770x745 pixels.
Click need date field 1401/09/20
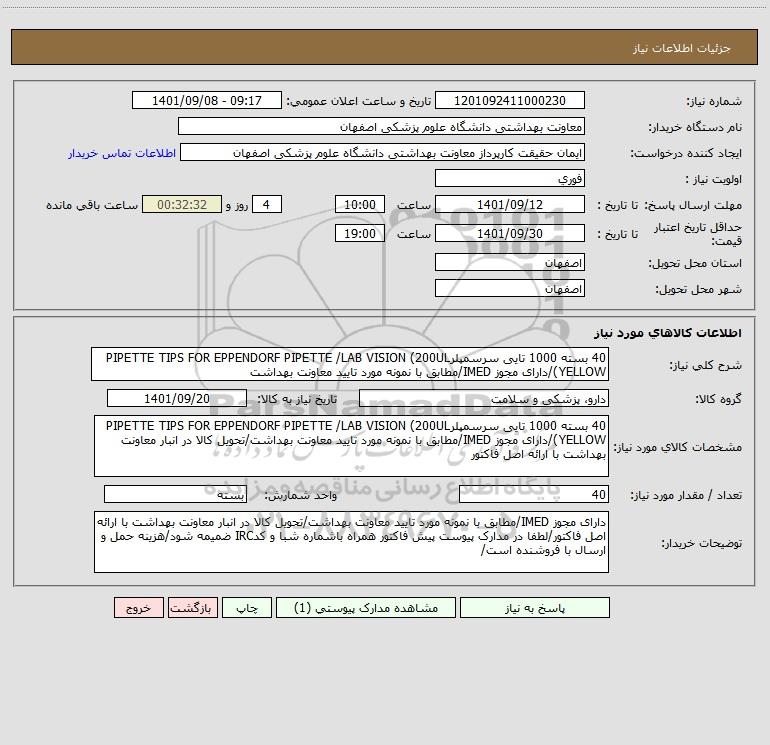point(177,399)
